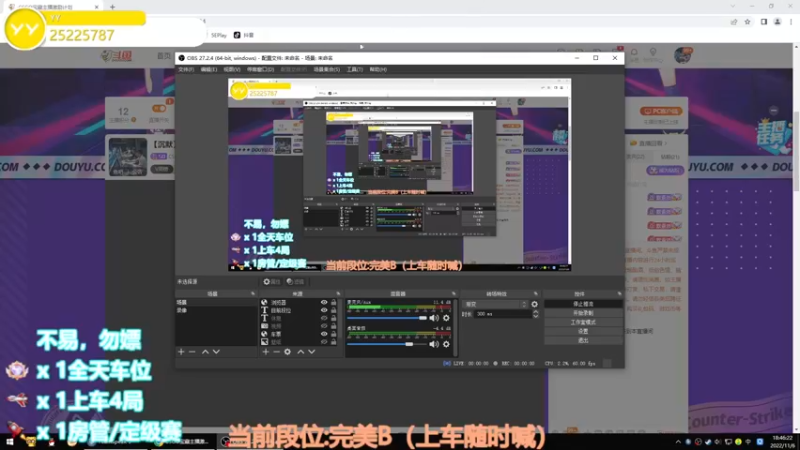Select the 场景 scene in the scenes list
800x450 pixels.
[x=216, y=303]
